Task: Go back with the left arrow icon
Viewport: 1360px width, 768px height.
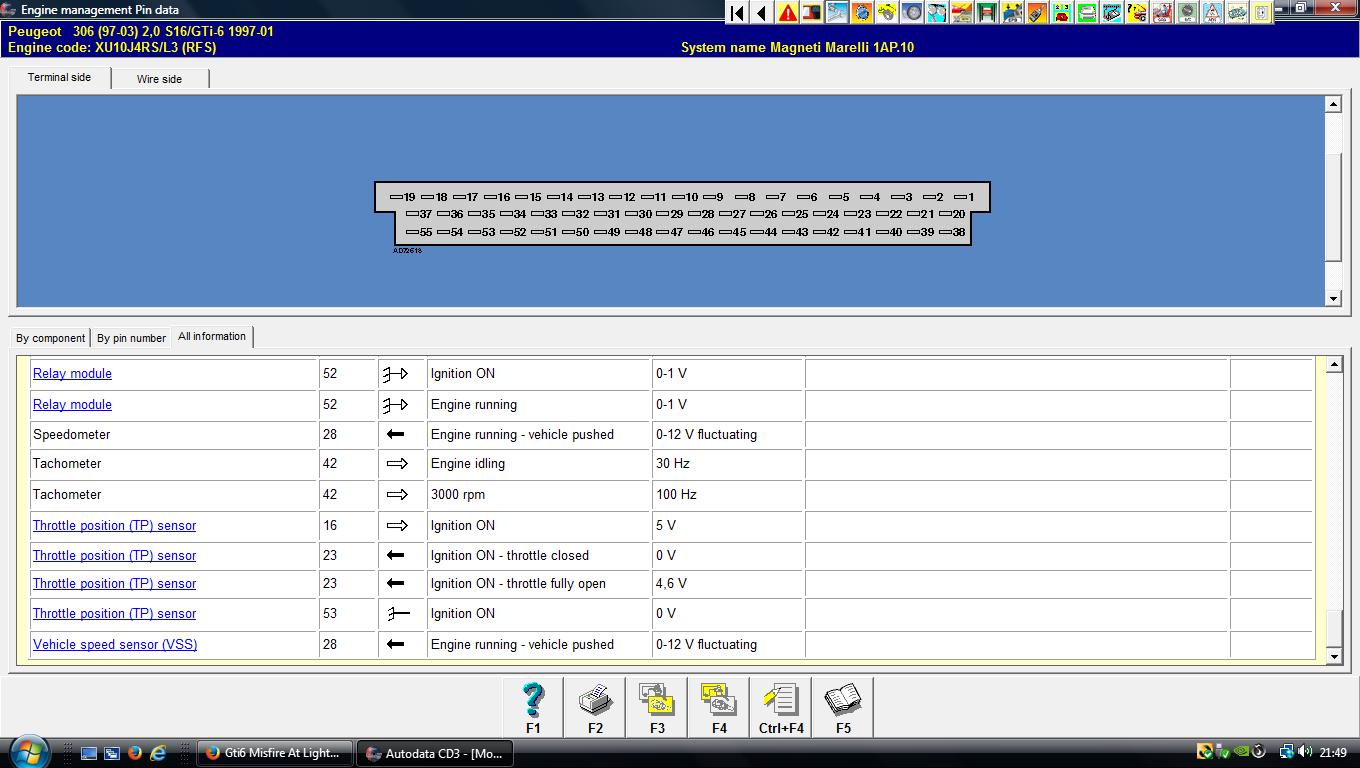Action: pyautogui.click(x=761, y=13)
